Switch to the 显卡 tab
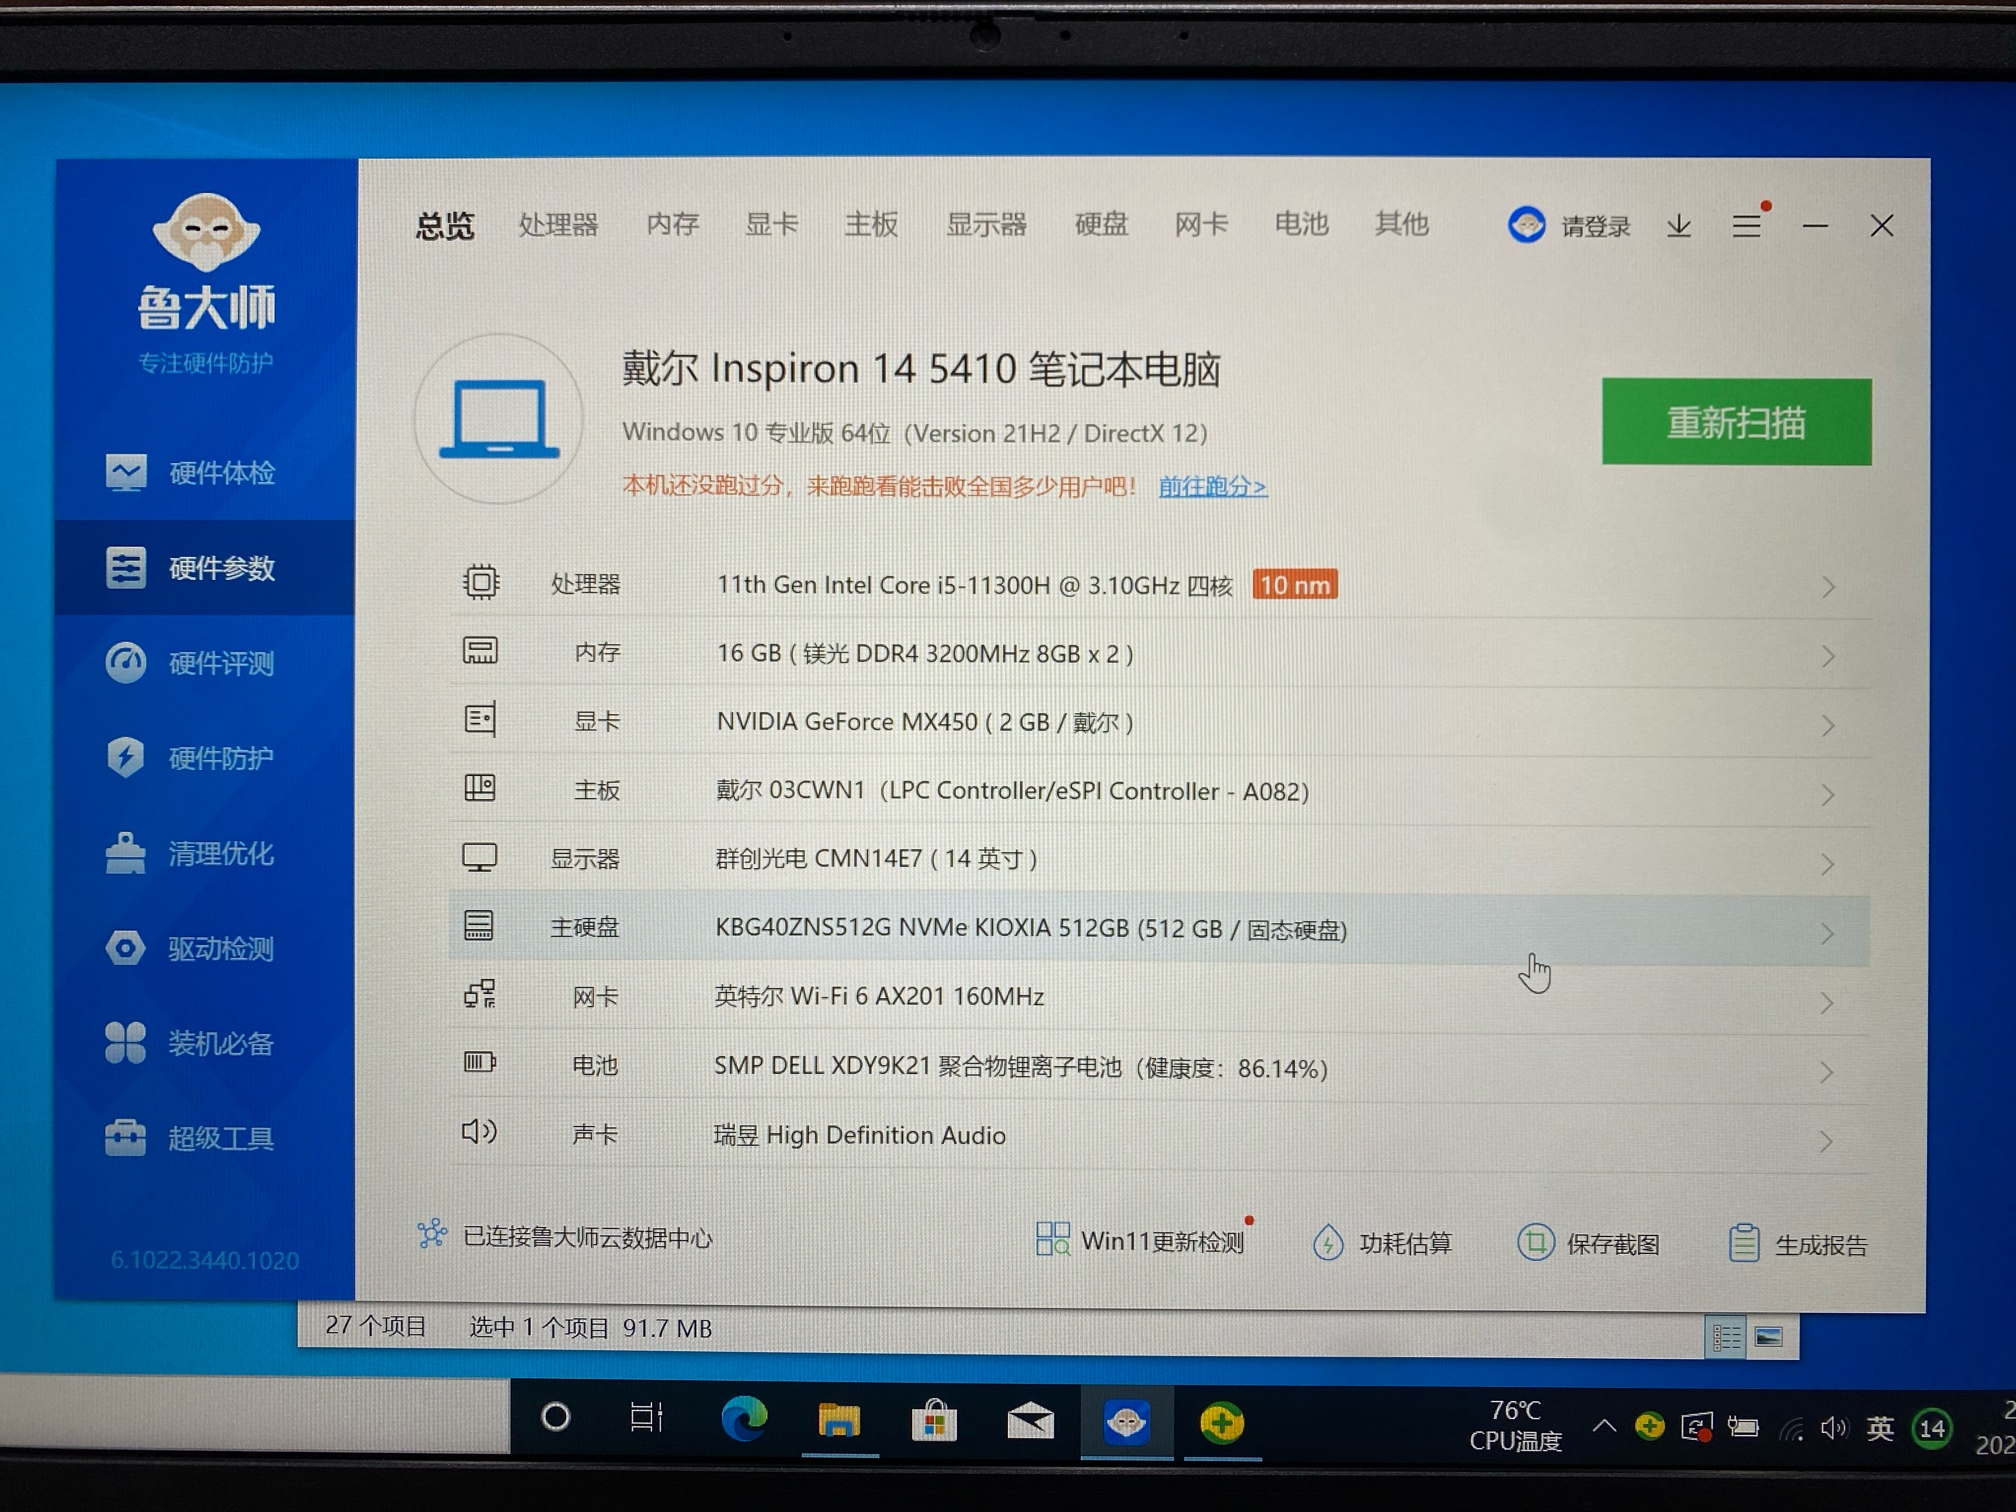Screen dimensions: 2016x1512 (x=771, y=225)
